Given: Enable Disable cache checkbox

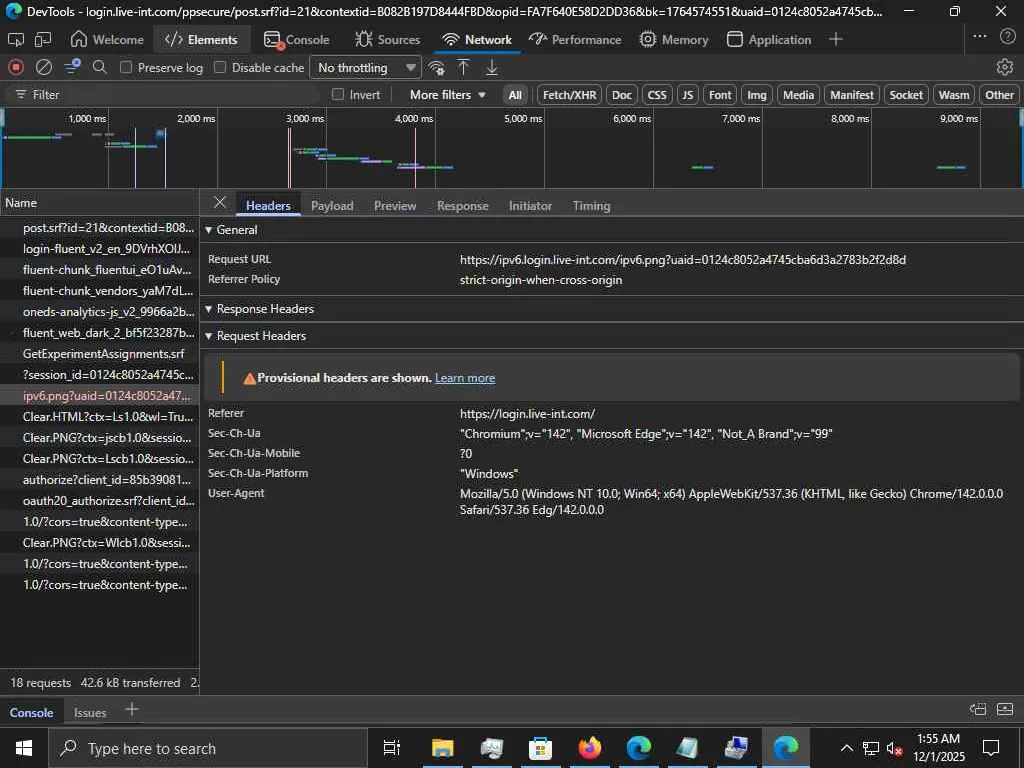Looking at the screenshot, I should point(220,67).
